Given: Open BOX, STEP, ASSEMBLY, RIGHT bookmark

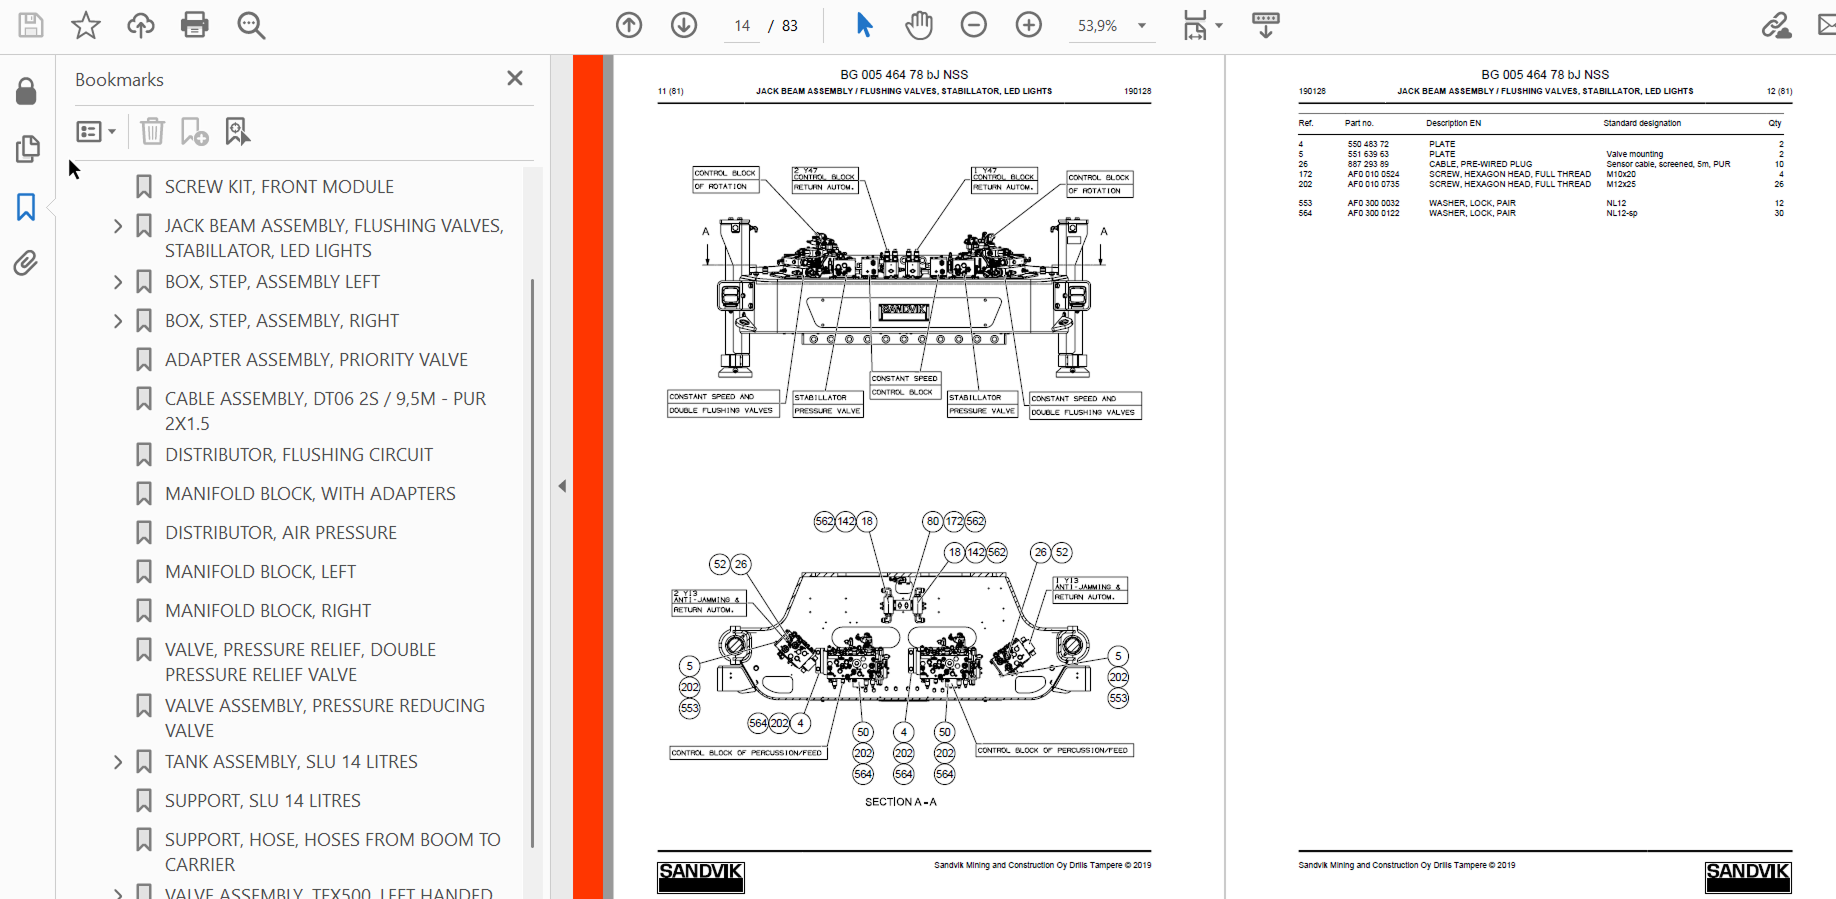Looking at the screenshot, I should [282, 321].
